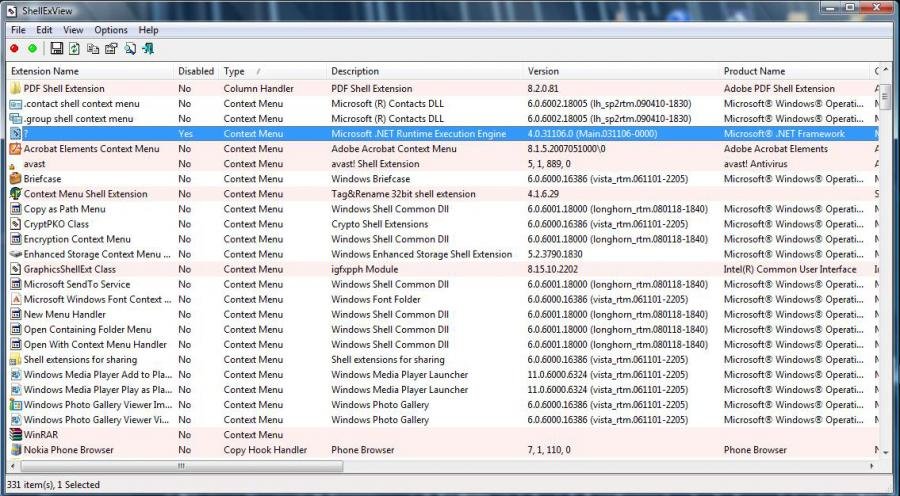Click the horizontal scrollbar thumb
The width and height of the screenshot is (900, 496).
tap(181, 466)
